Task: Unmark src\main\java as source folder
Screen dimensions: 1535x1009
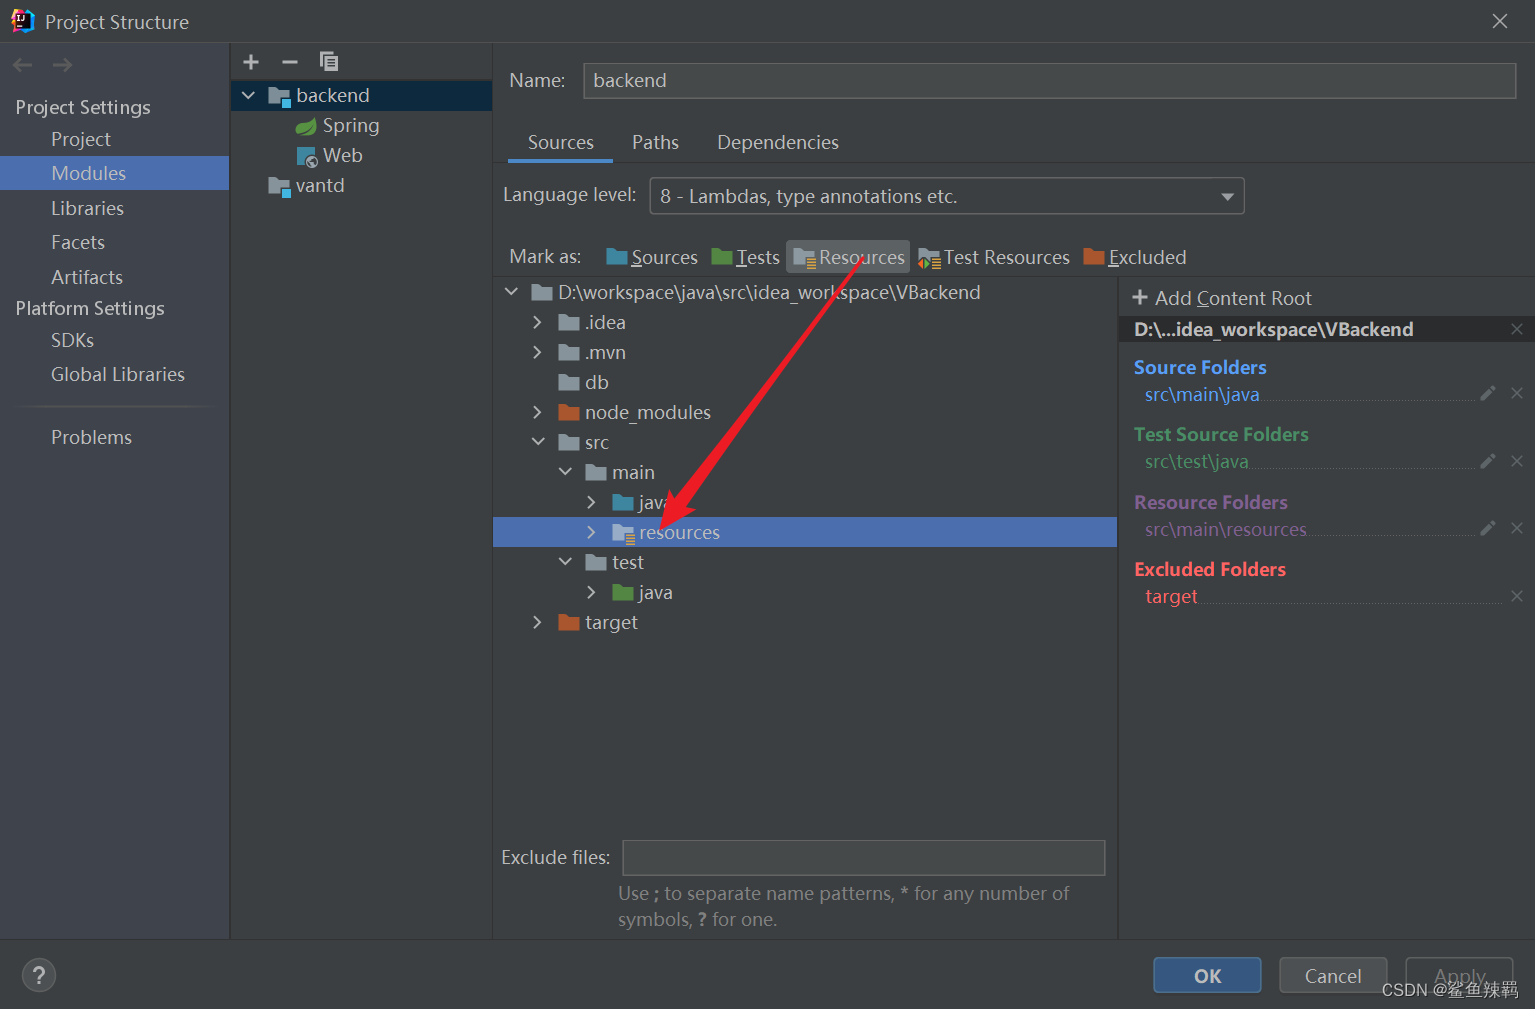Action: [1517, 393]
